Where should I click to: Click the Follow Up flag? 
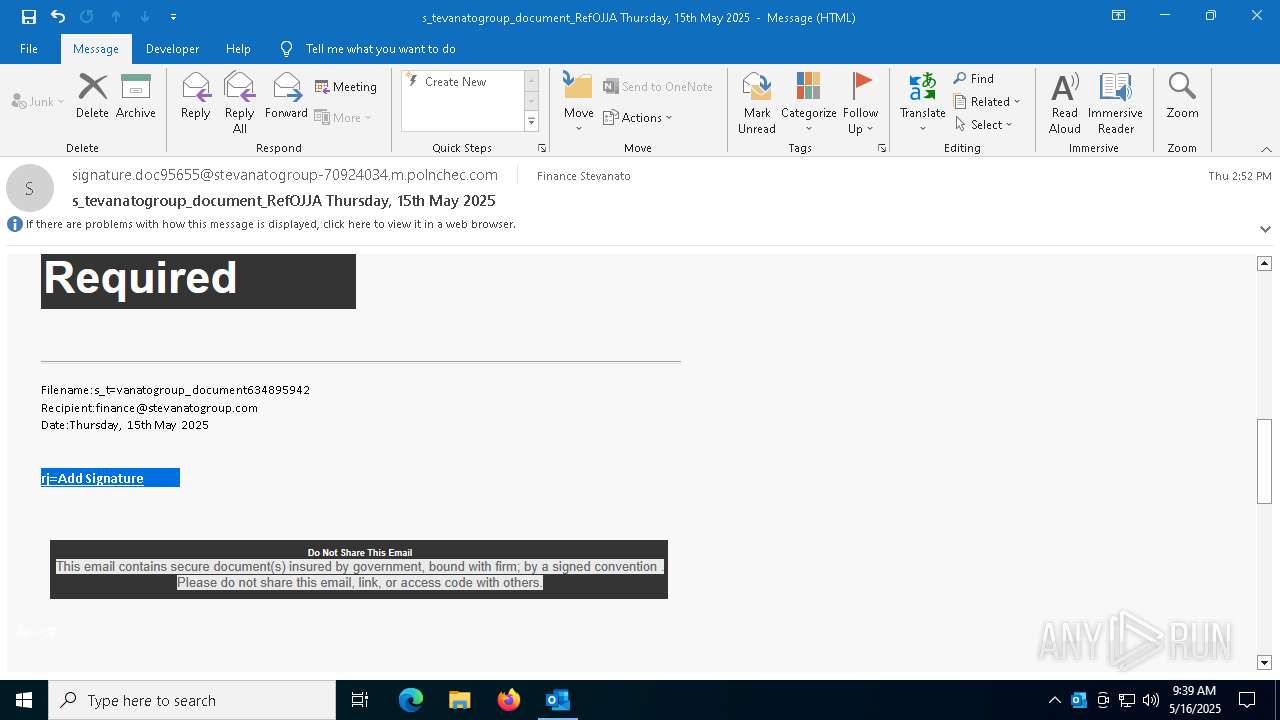860,103
